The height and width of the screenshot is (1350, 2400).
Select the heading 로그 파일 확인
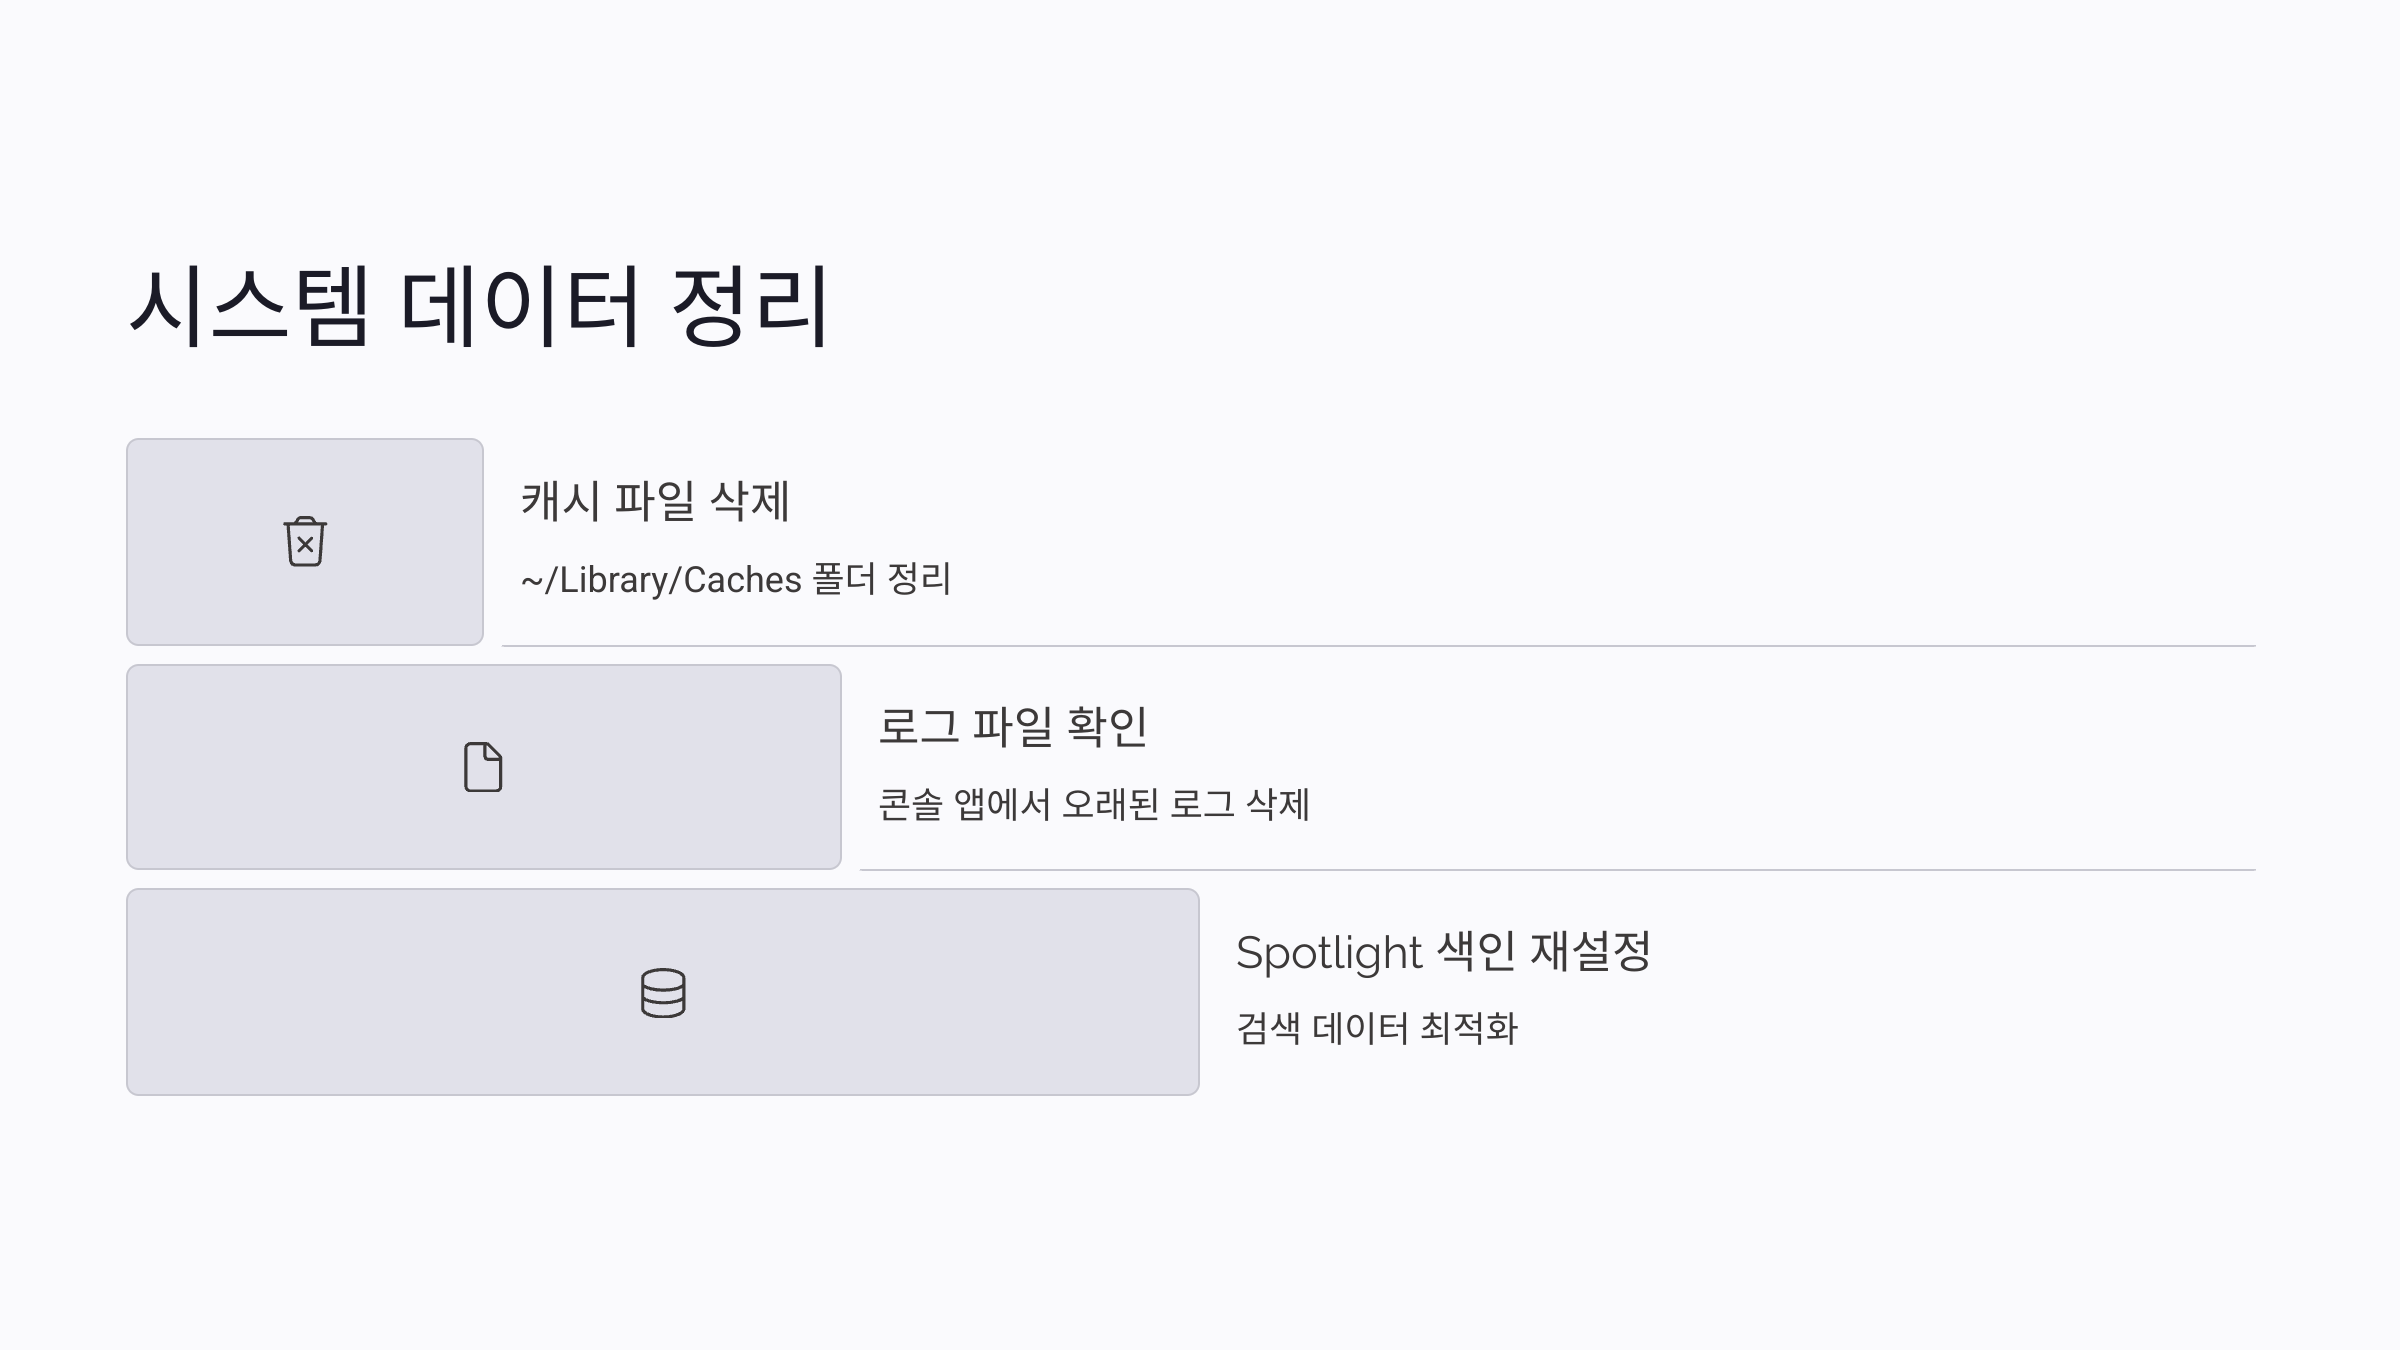[x=1013, y=726]
